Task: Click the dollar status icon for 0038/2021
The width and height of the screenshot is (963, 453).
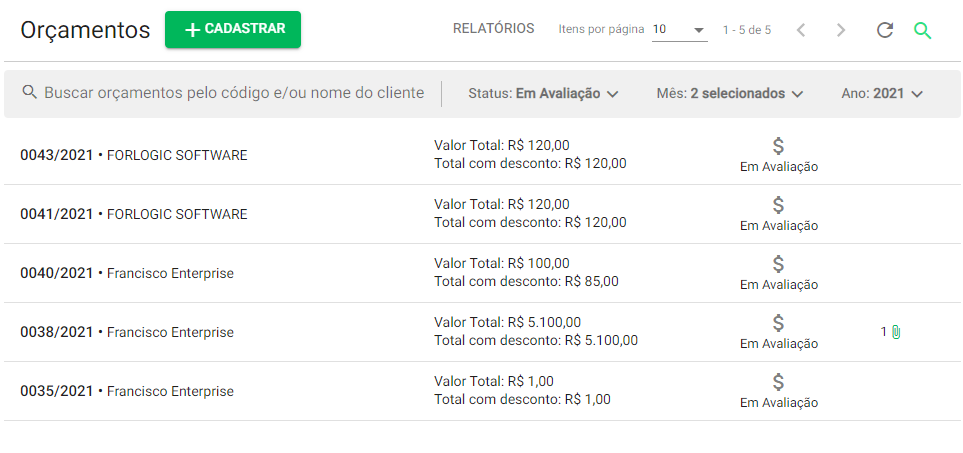Action: pyautogui.click(x=778, y=323)
